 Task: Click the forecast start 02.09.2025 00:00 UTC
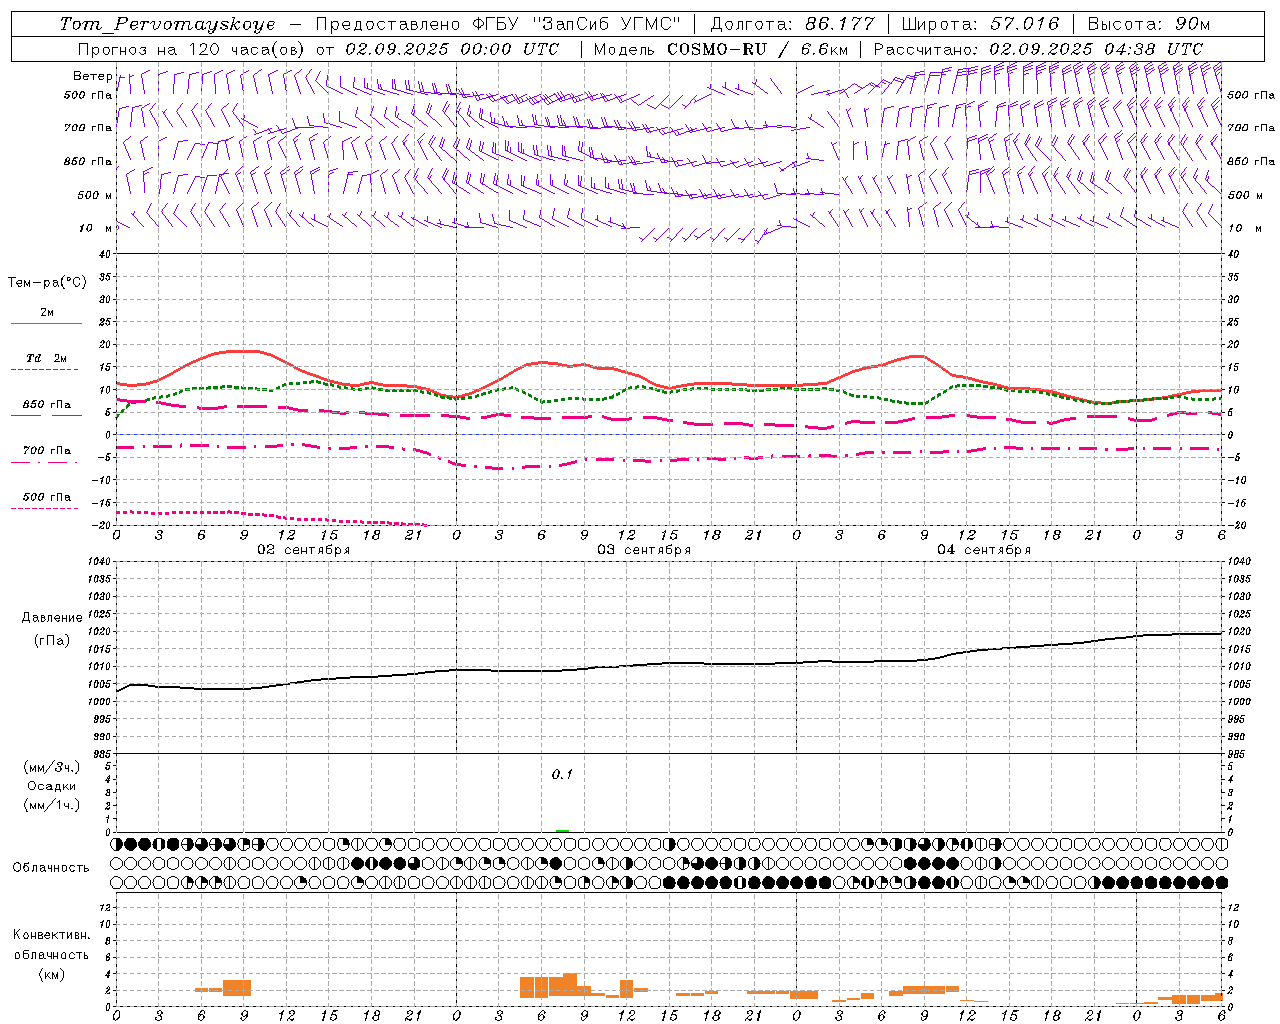point(452,49)
